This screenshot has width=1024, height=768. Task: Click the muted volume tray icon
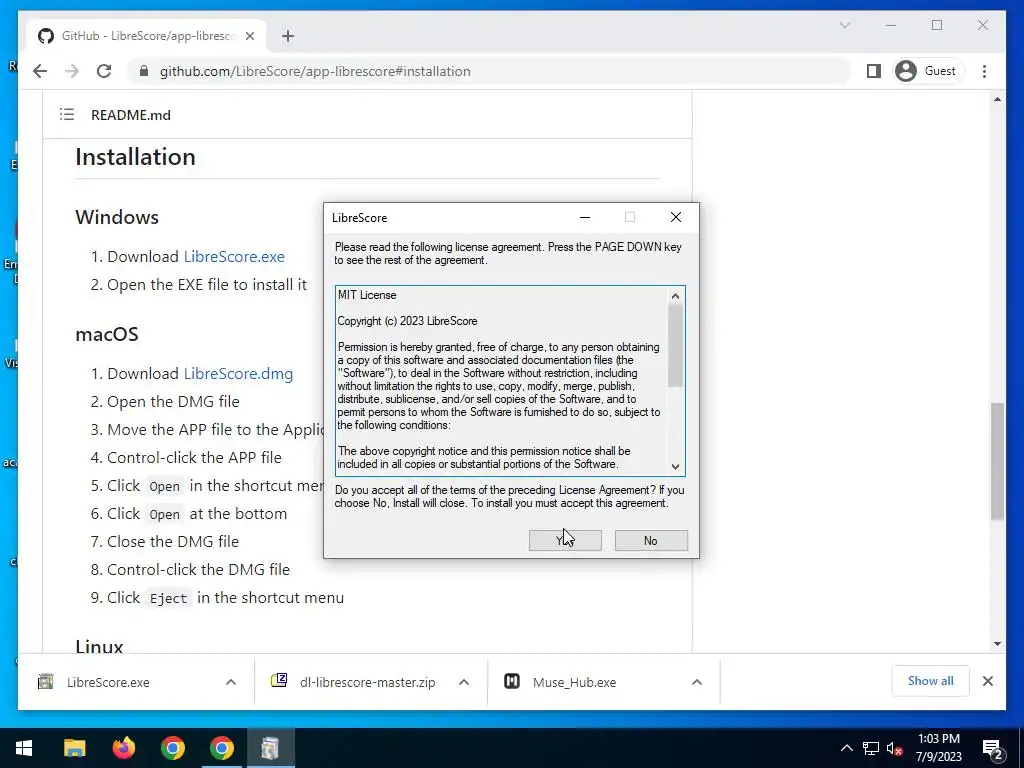point(894,748)
